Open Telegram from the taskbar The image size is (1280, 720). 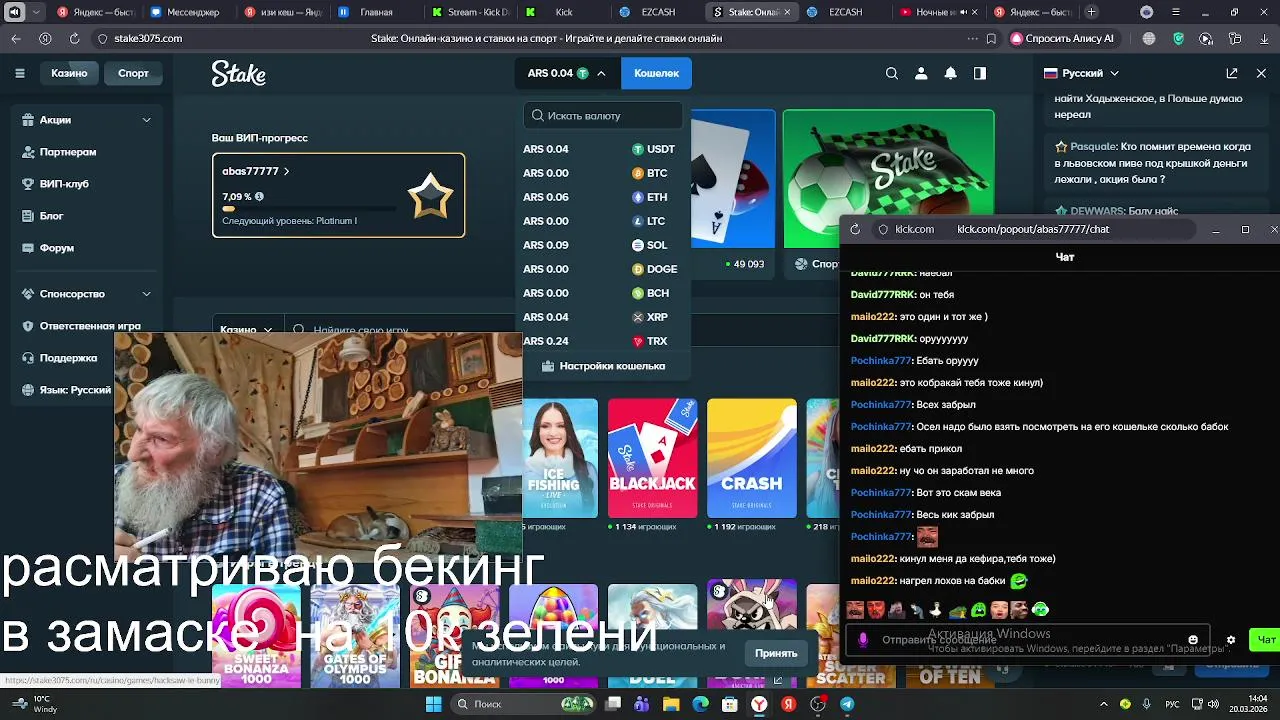coord(847,704)
